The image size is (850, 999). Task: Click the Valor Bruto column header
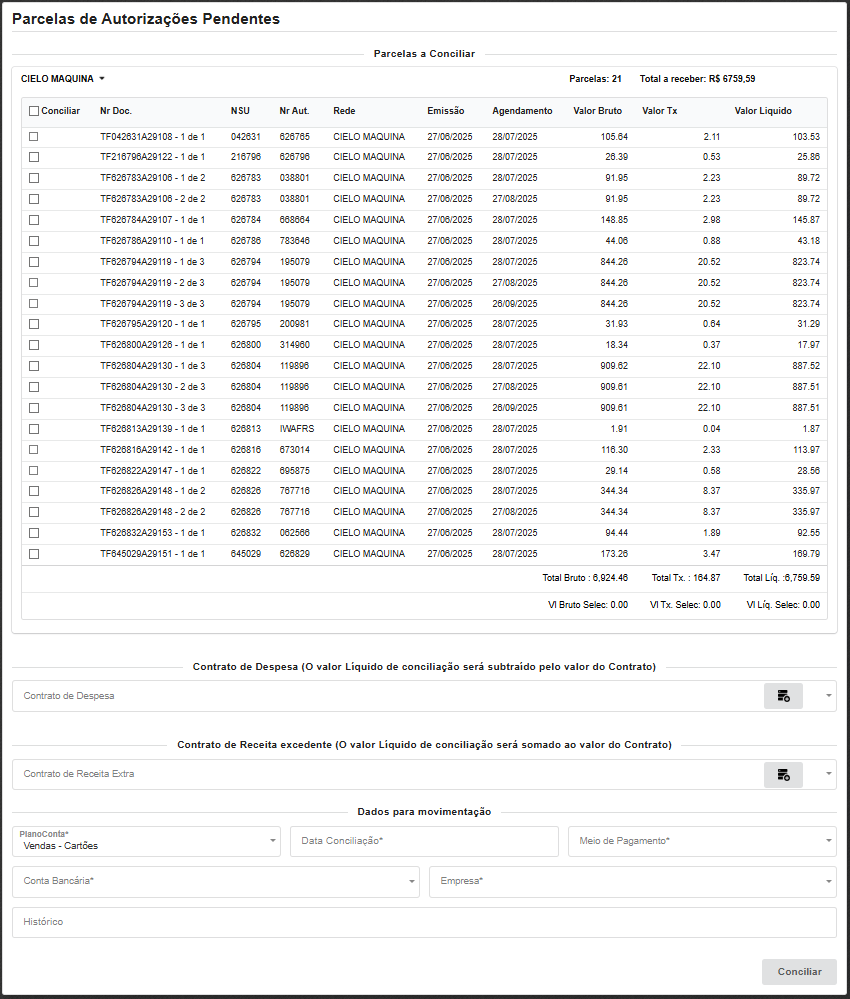[597, 111]
